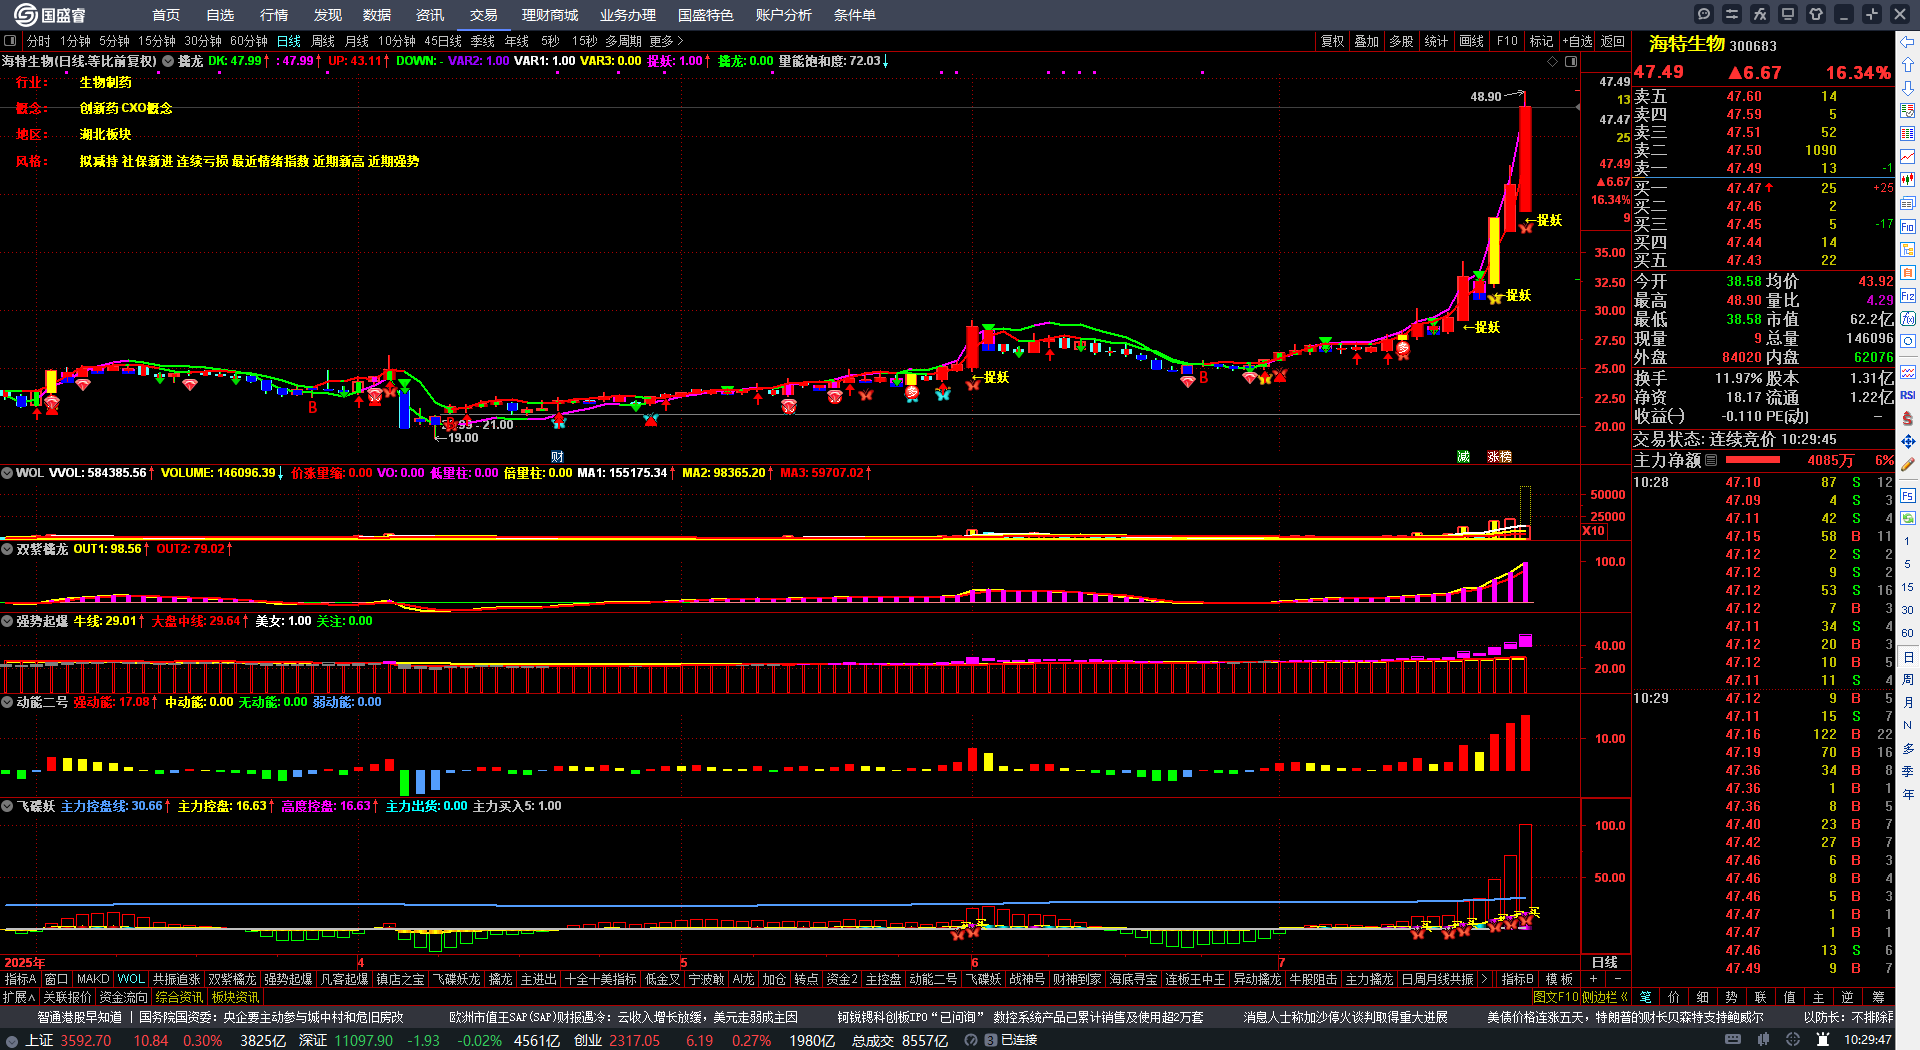This screenshot has height=1050, width=1920.
Task: Open the trend line chart sidebar icon
Action: coord(1908,157)
